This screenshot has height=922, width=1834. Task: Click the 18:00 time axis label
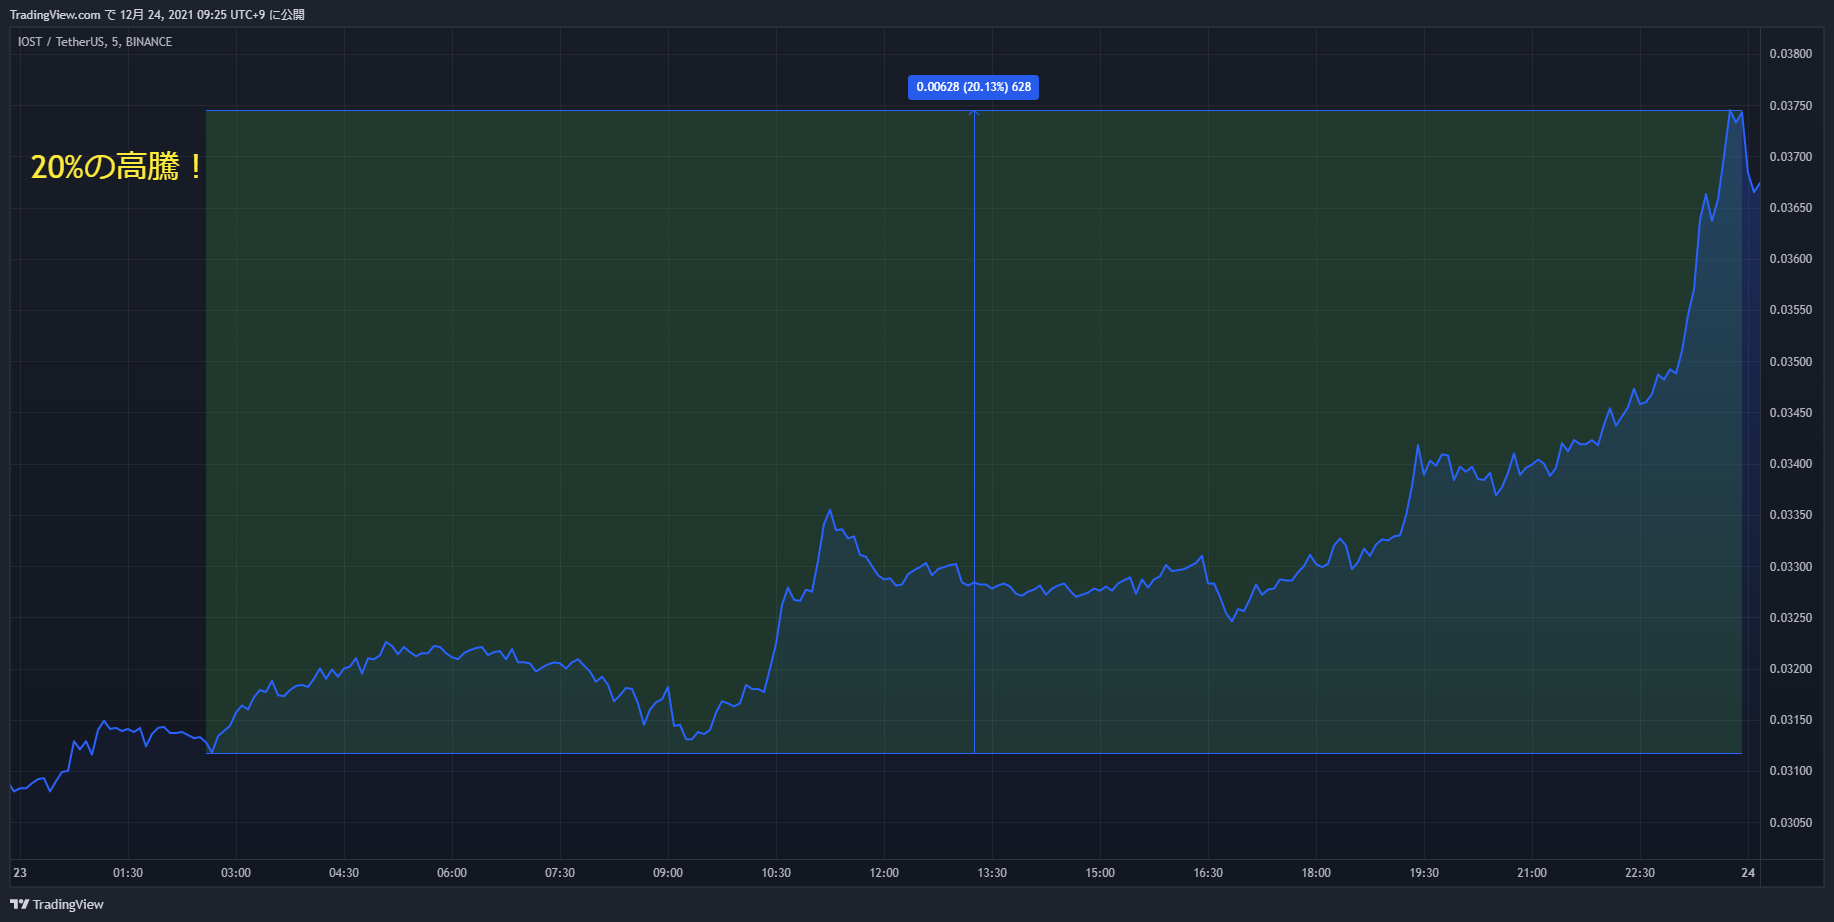point(1316,873)
